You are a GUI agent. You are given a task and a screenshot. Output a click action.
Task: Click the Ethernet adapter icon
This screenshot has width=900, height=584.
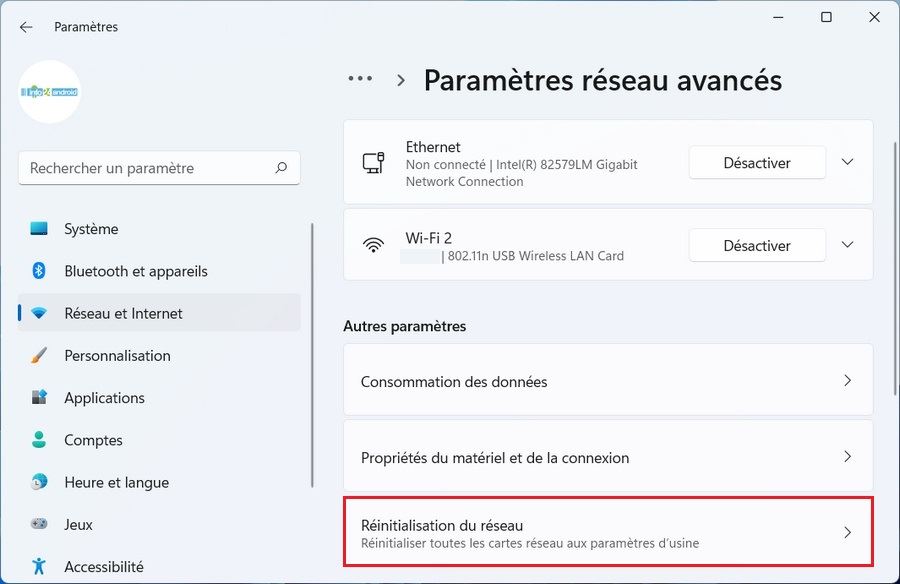374,163
